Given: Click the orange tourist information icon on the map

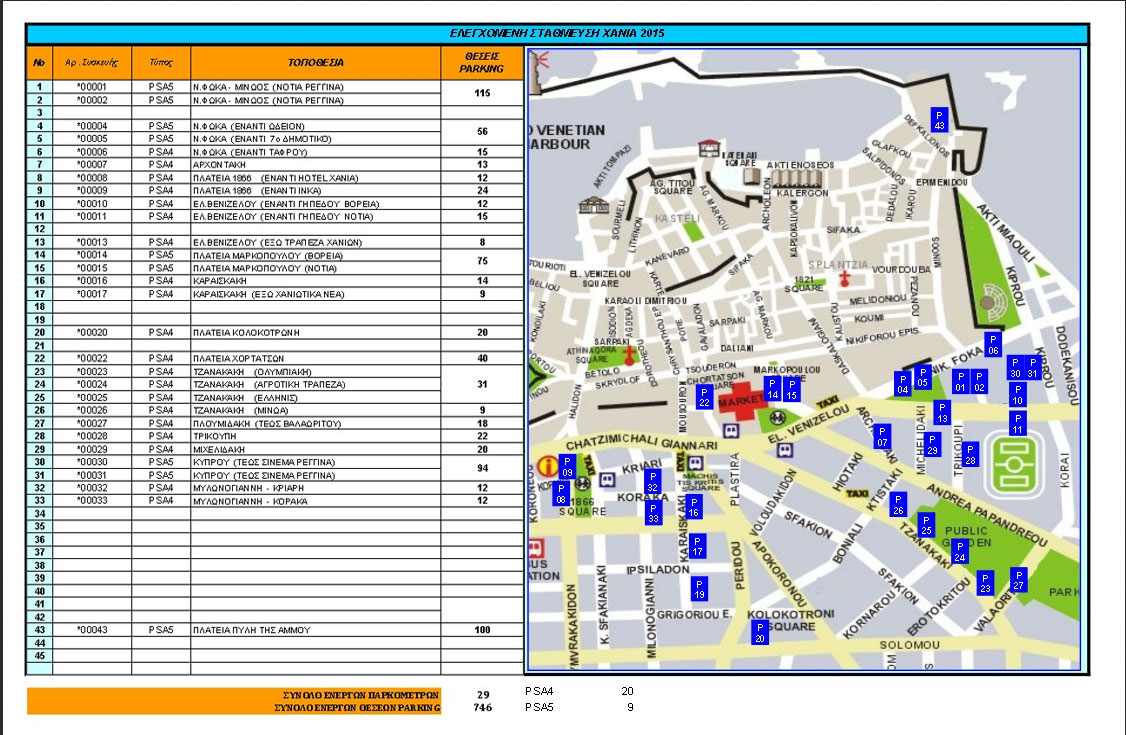Looking at the screenshot, I should (548, 467).
